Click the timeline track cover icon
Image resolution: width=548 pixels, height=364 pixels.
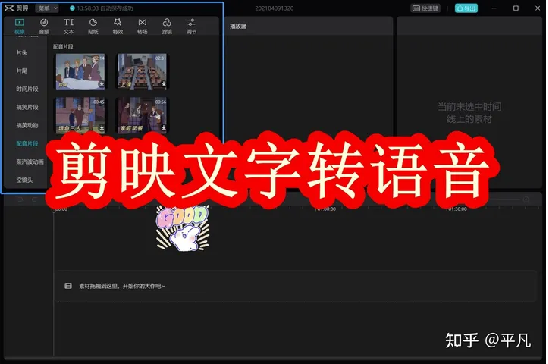(x=68, y=286)
